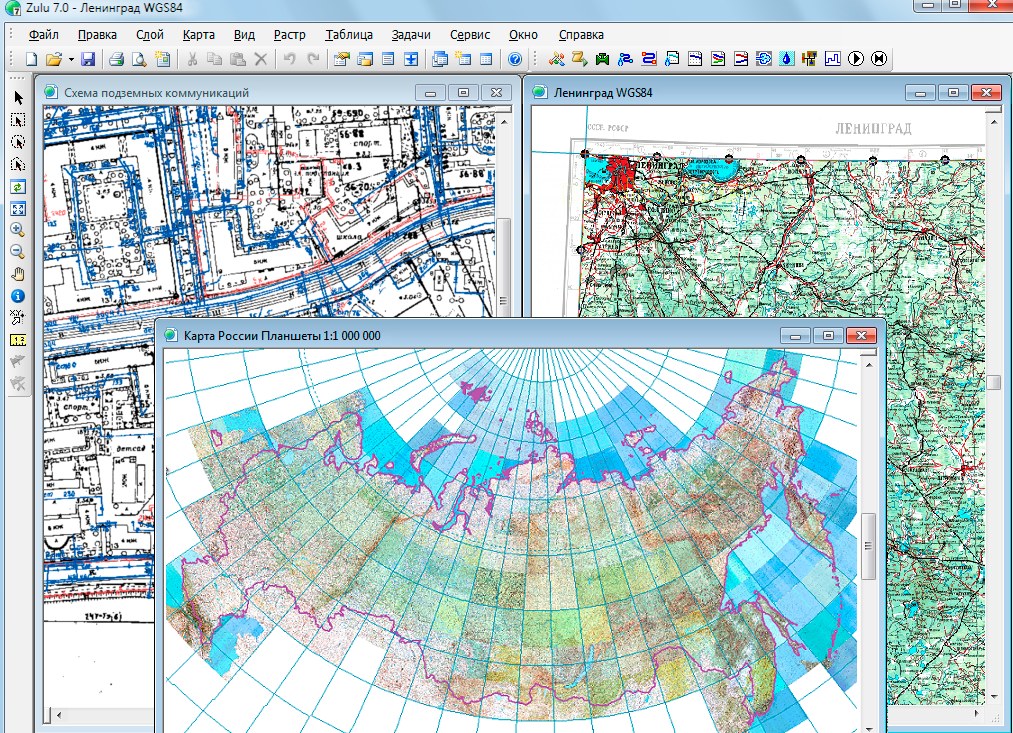Activate the zoom out magnifier tool
1013x733 pixels.
click(18, 252)
